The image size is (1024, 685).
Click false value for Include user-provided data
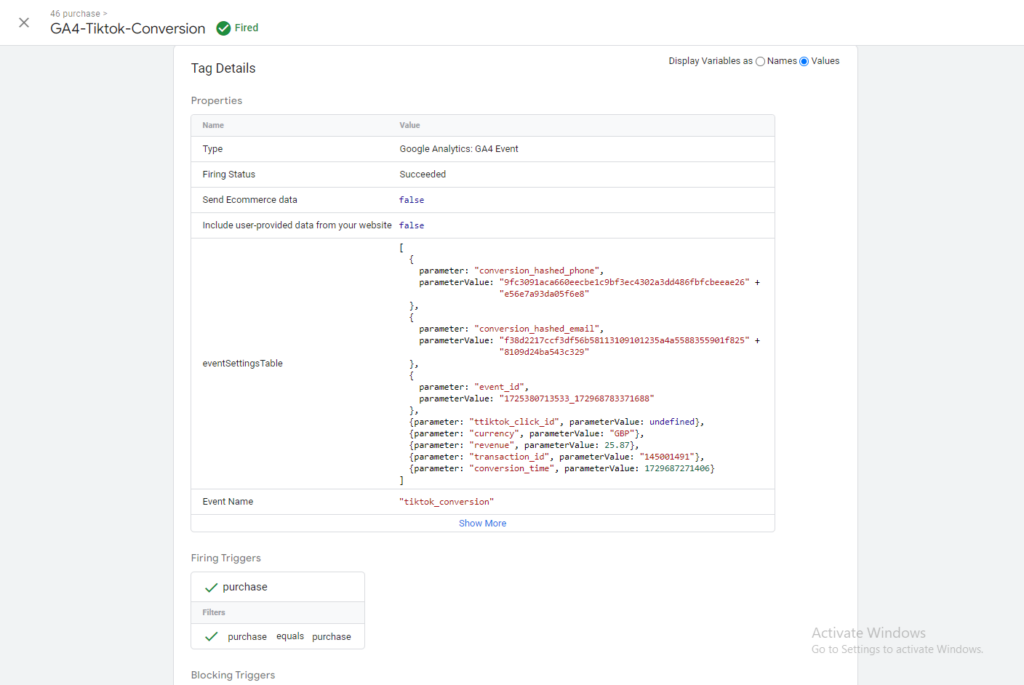(411, 226)
